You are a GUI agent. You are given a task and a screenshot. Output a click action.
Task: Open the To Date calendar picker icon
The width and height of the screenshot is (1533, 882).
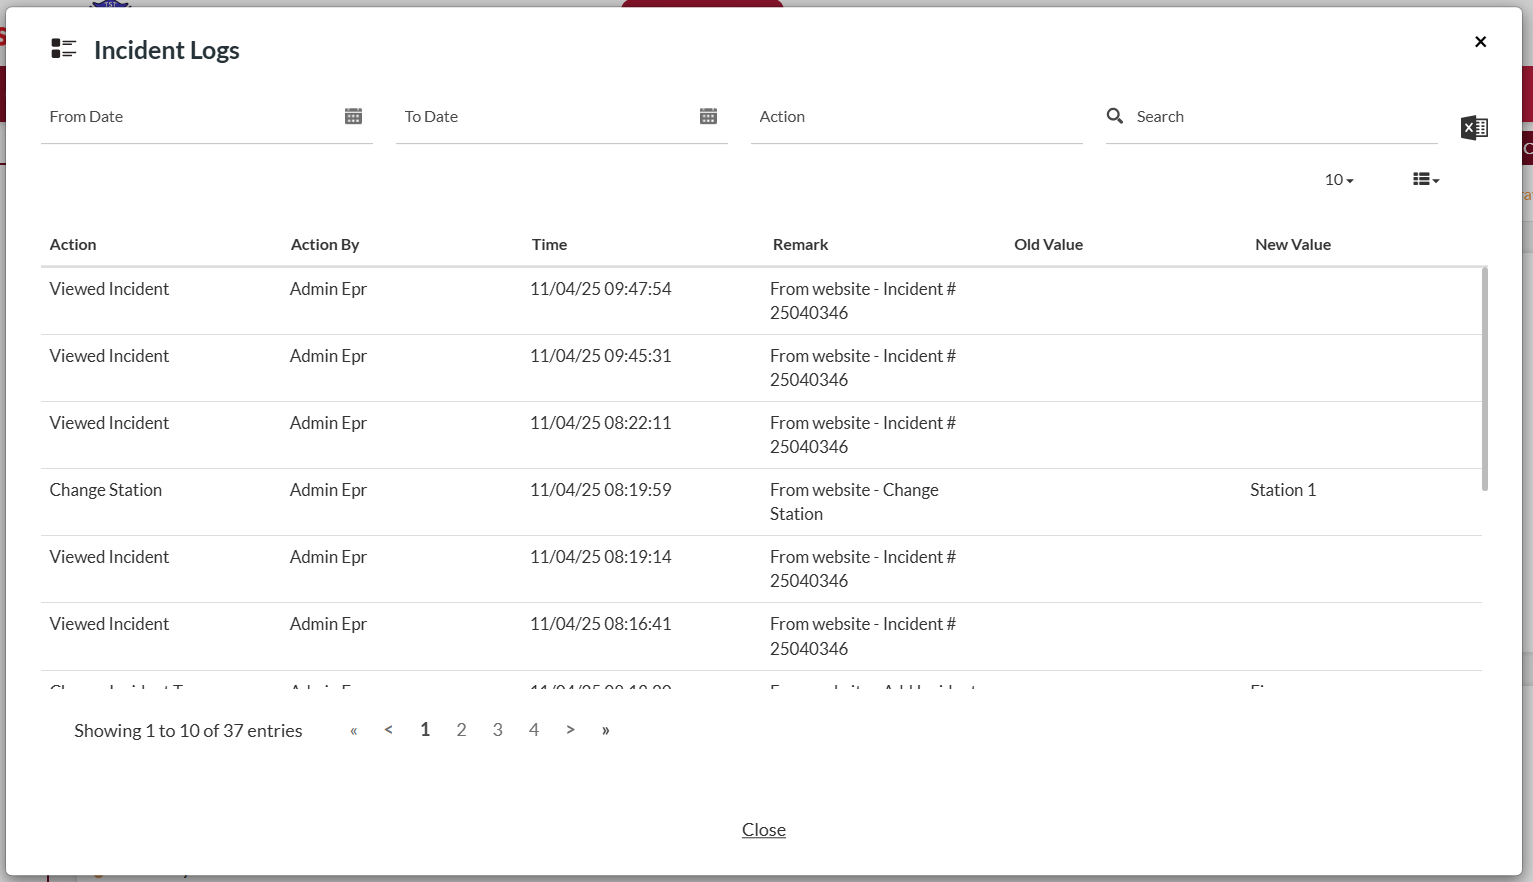coord(708,117)
